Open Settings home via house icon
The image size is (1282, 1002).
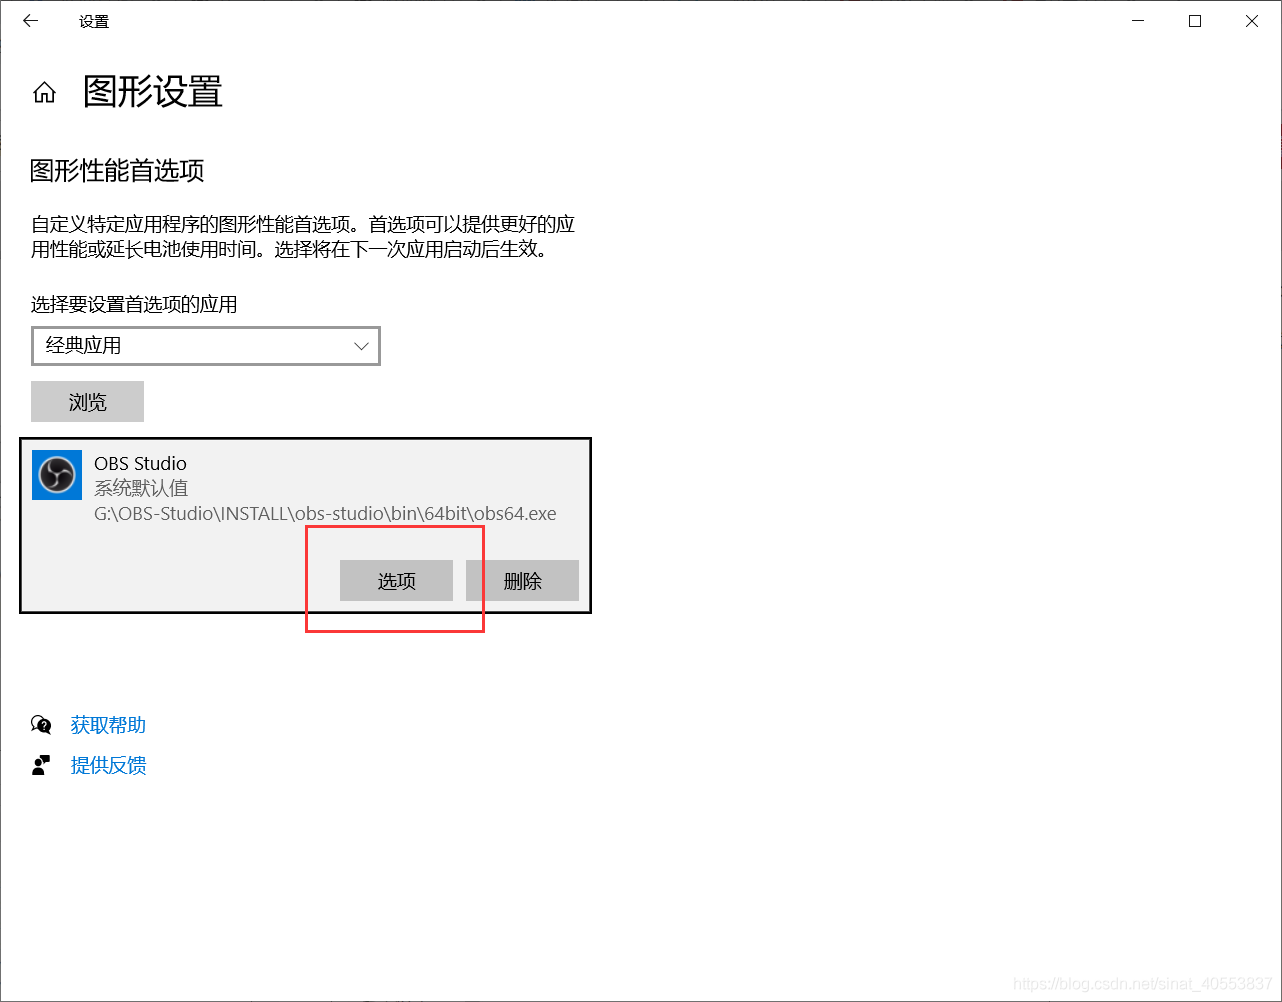pyautogui.click(x=44, y=93)
